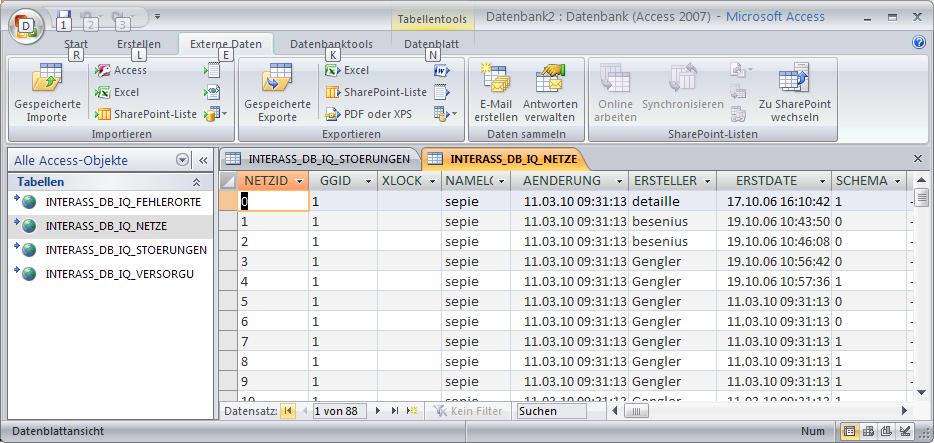Open XLOCK column filter dropdown

click(x=432, y=181)
